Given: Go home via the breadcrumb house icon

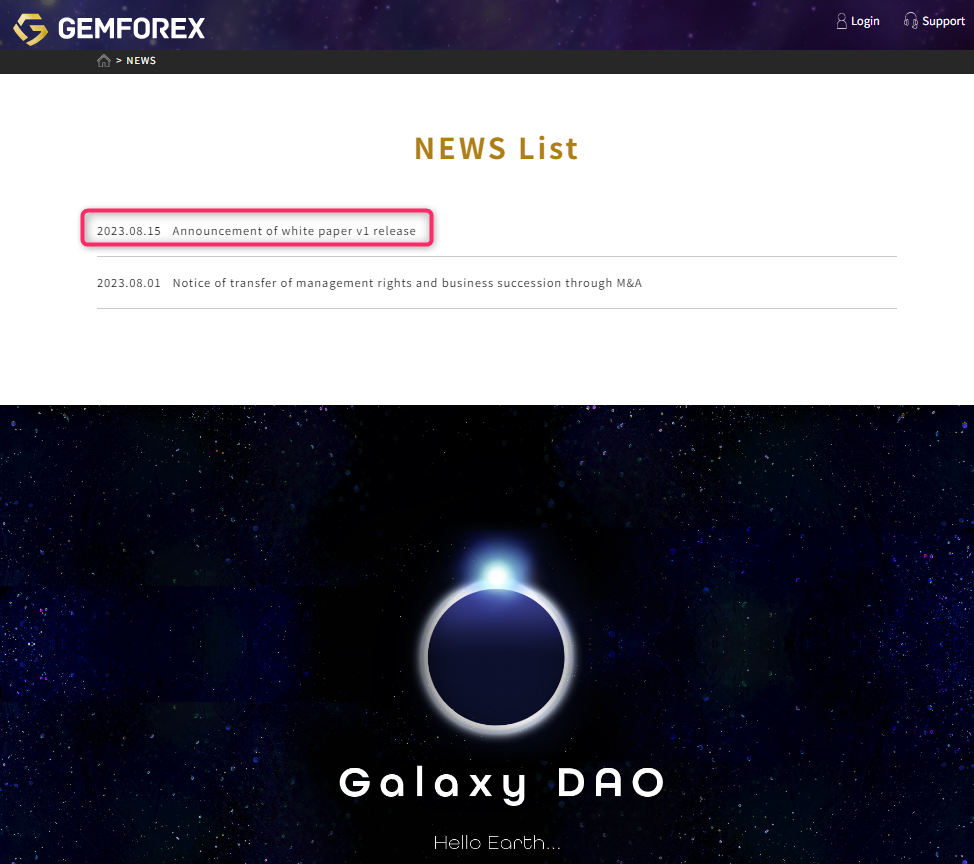Looking at the screenshot, I should (104, 60).
